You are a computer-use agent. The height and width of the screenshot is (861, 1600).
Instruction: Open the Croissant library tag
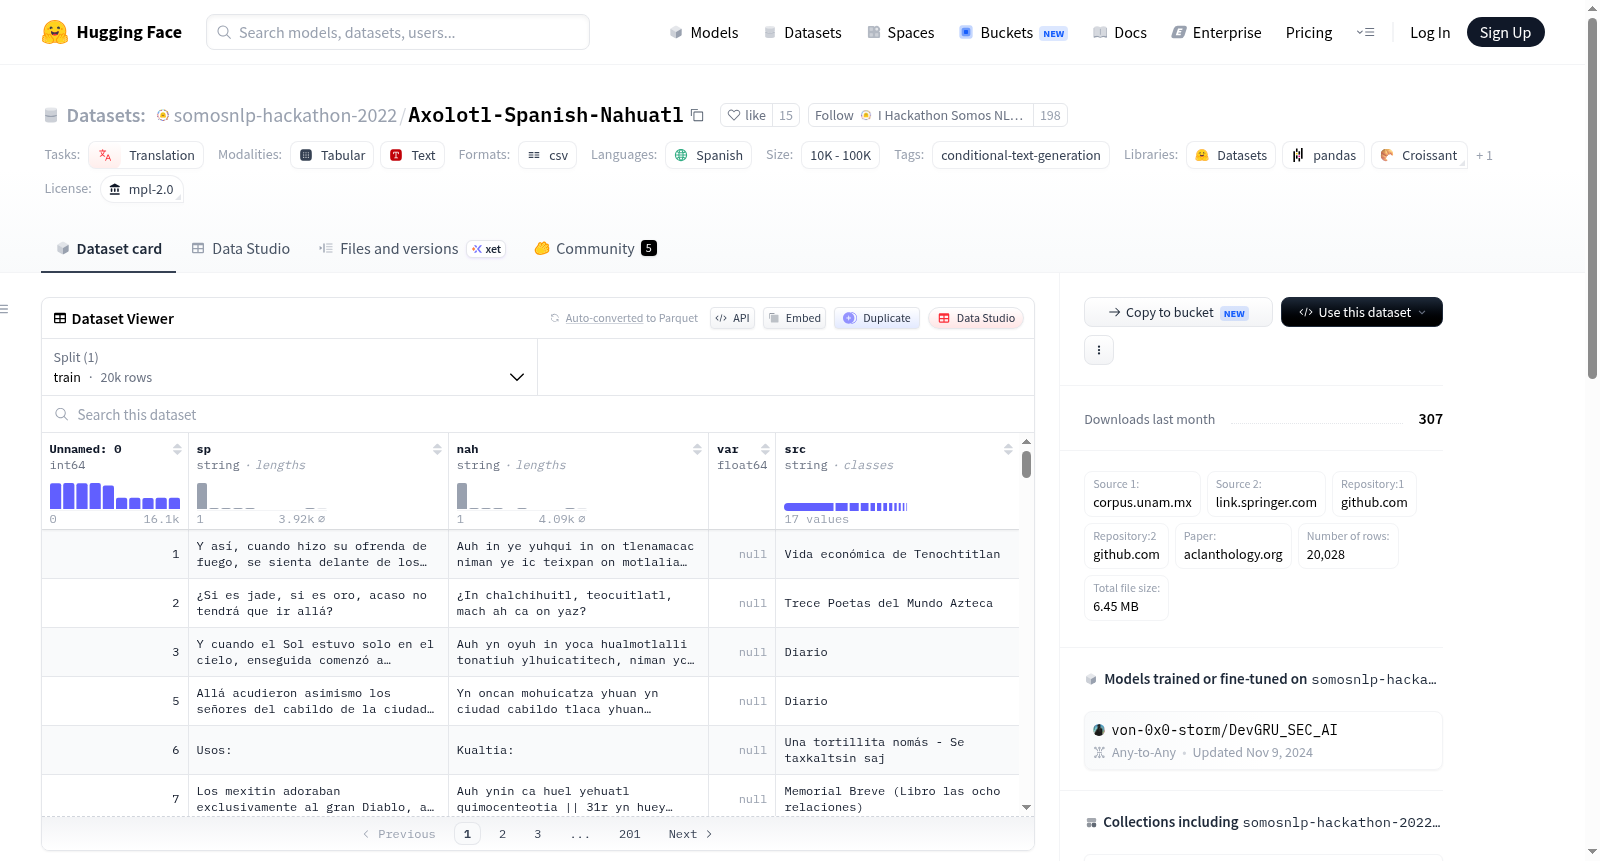1418,155
